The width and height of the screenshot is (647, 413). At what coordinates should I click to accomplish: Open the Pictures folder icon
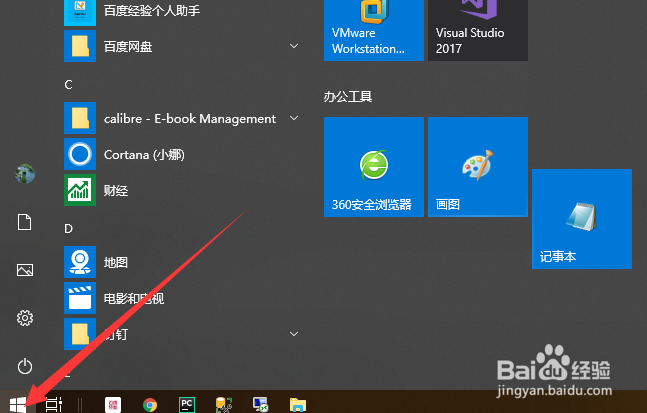pyautogui.click(x=25, y=270)
